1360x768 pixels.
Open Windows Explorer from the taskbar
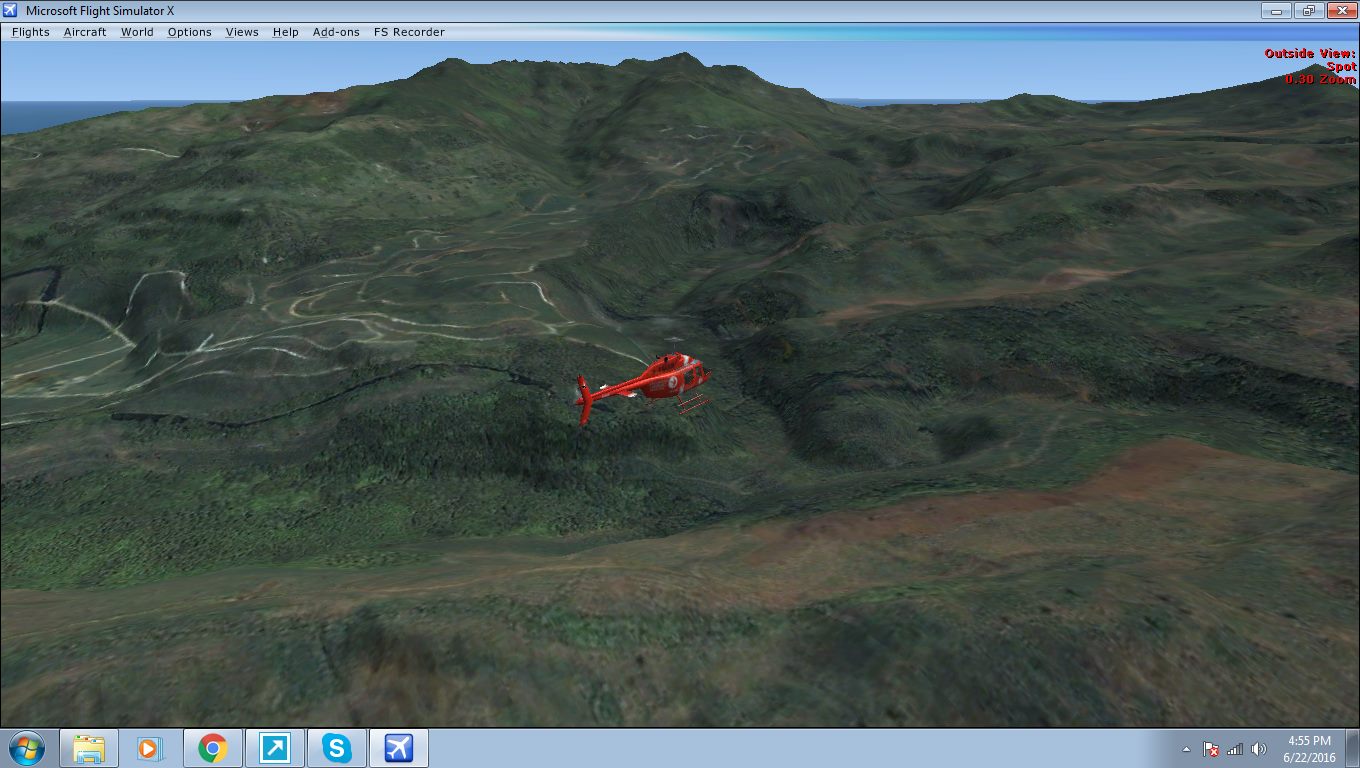coord(88,747)
